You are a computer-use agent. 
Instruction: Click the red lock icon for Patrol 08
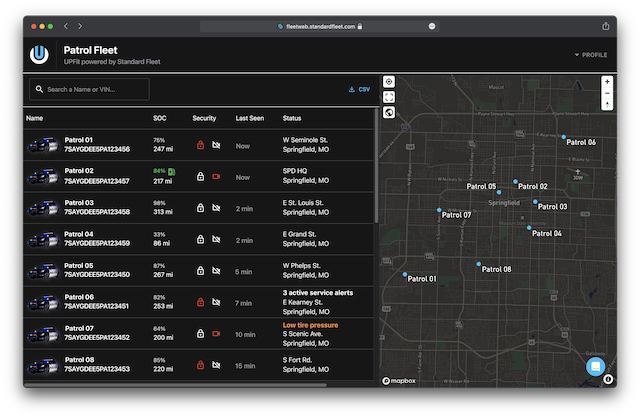tap(200, 365)
